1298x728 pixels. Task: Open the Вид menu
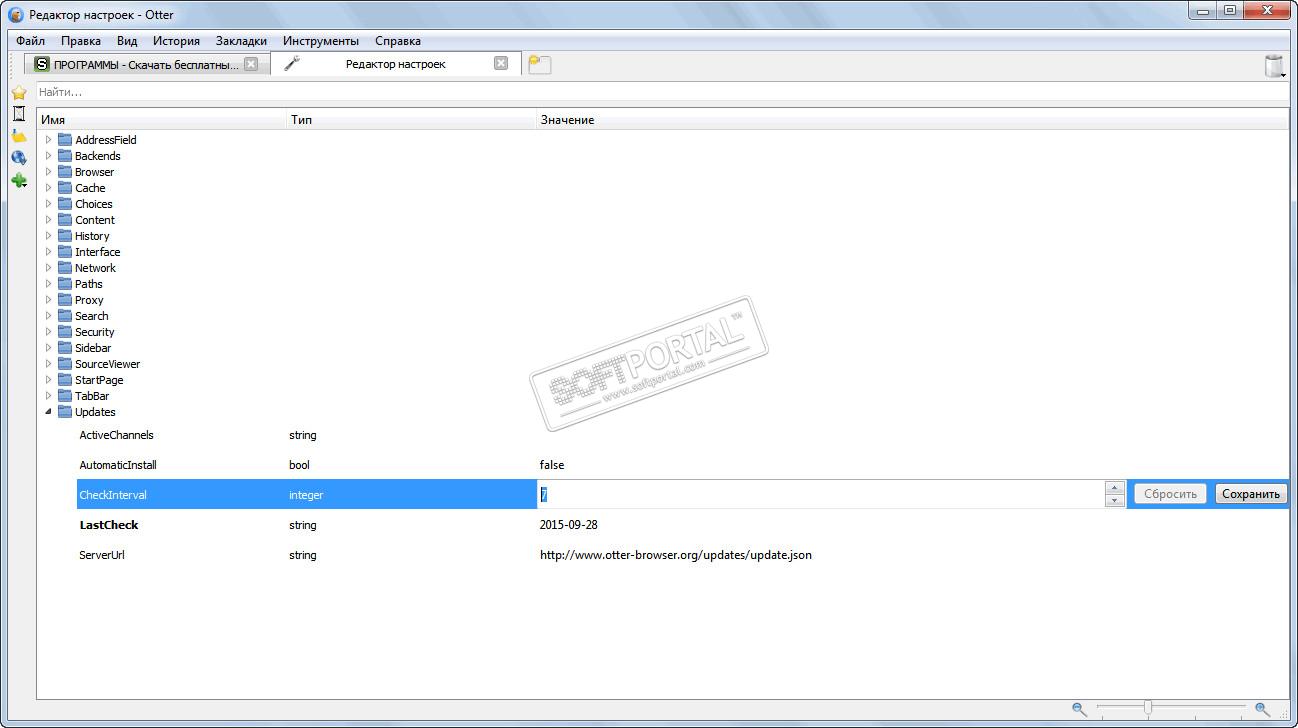[x=127, y=41]
